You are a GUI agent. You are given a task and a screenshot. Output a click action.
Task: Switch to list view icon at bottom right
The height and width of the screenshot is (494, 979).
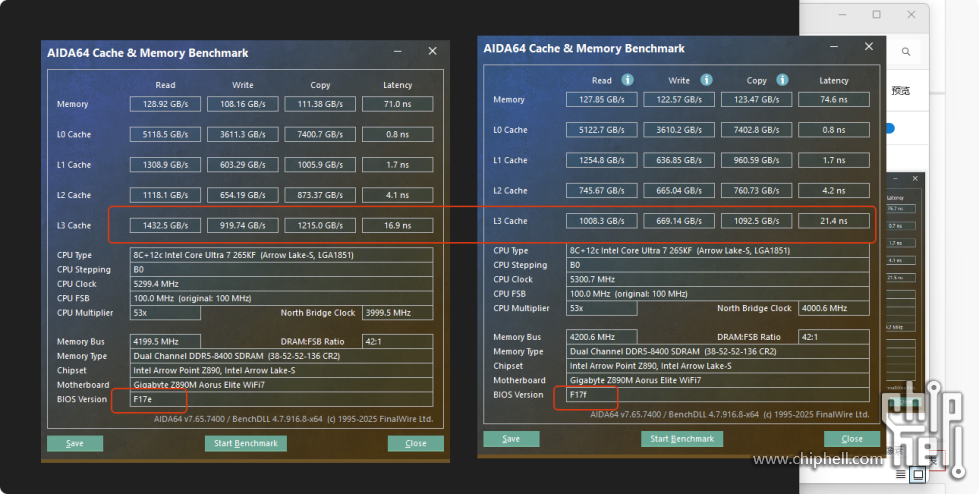coord(900,475)
